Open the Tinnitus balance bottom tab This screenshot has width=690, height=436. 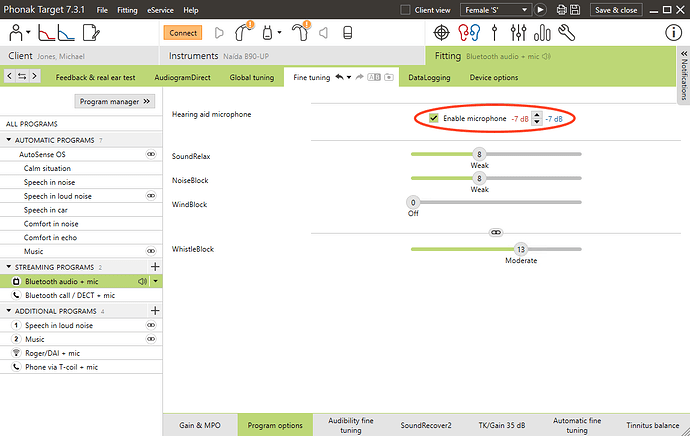point(653,425)
